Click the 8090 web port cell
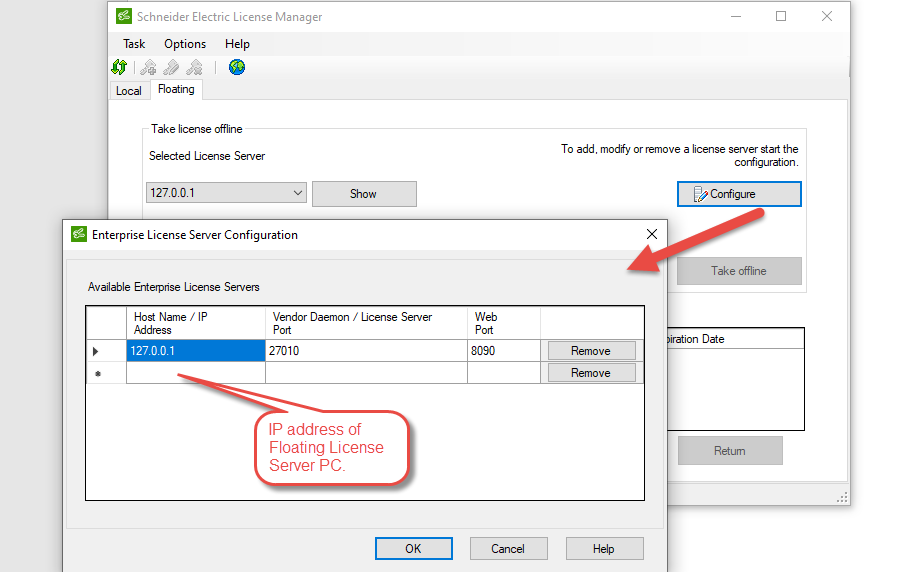This screenshot has height=572, width=898. [504, 351]
